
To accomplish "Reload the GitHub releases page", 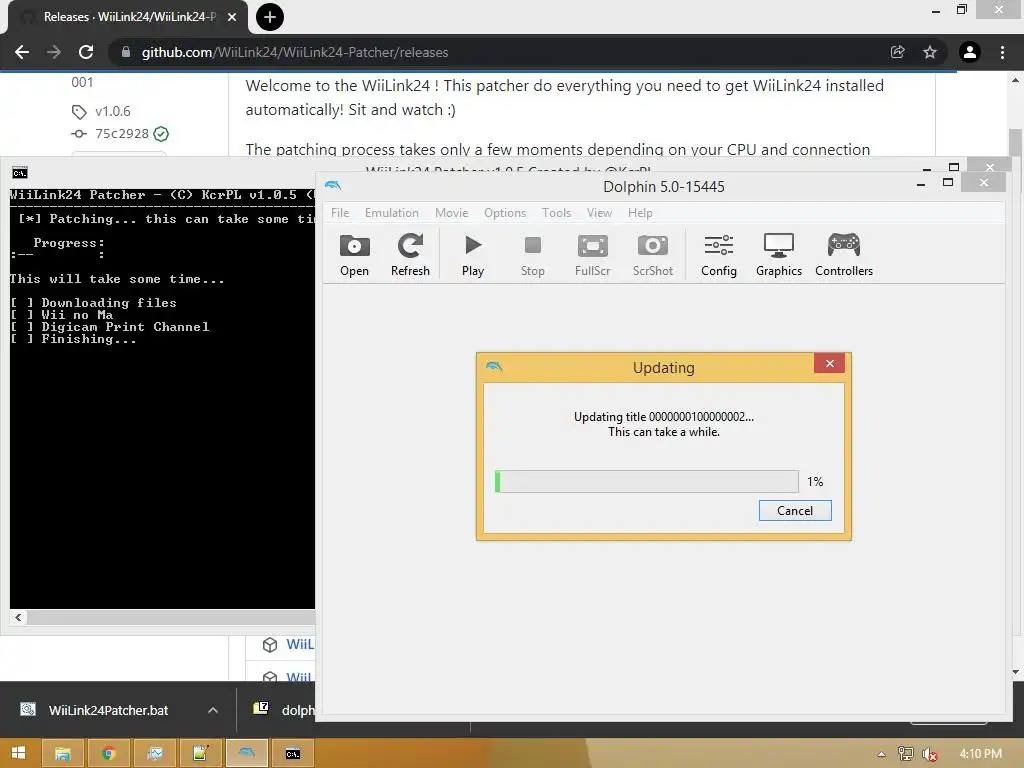I will click(86, 52).
